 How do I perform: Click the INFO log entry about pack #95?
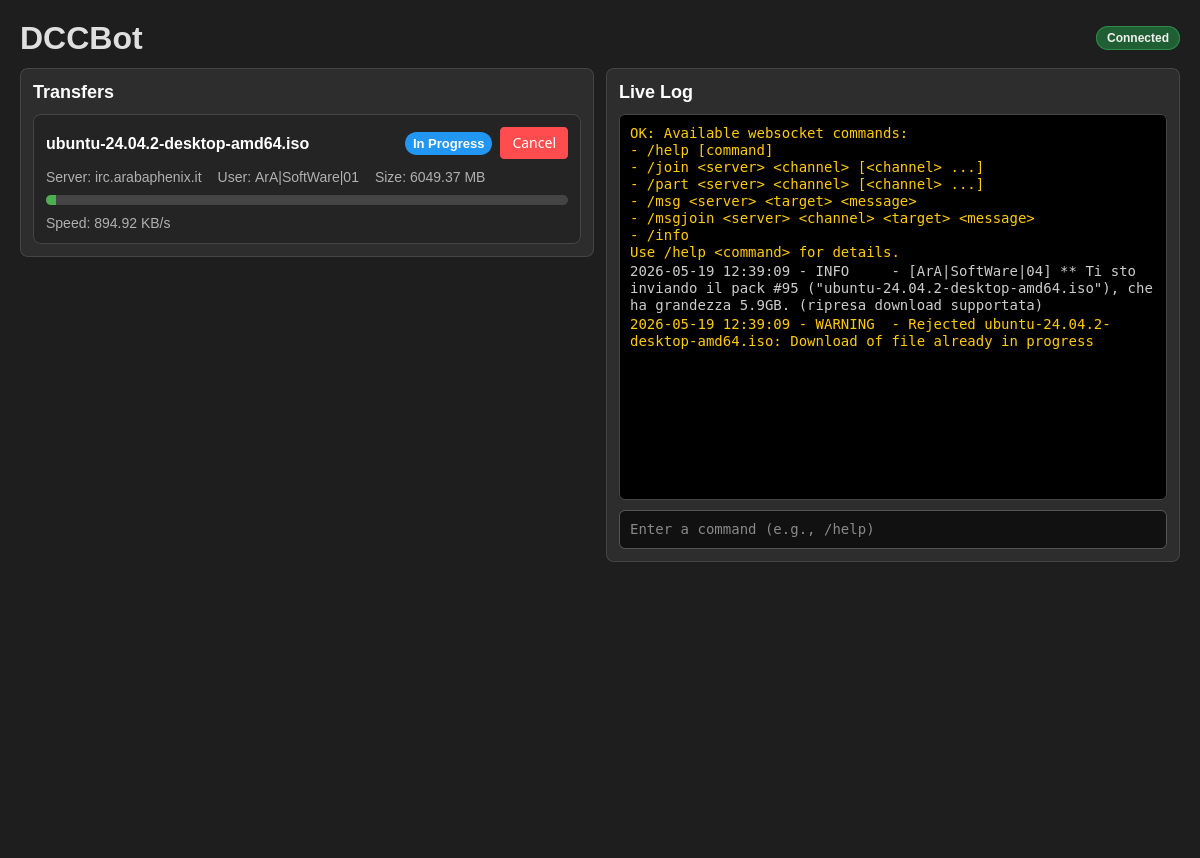click(x=892, y=288)
